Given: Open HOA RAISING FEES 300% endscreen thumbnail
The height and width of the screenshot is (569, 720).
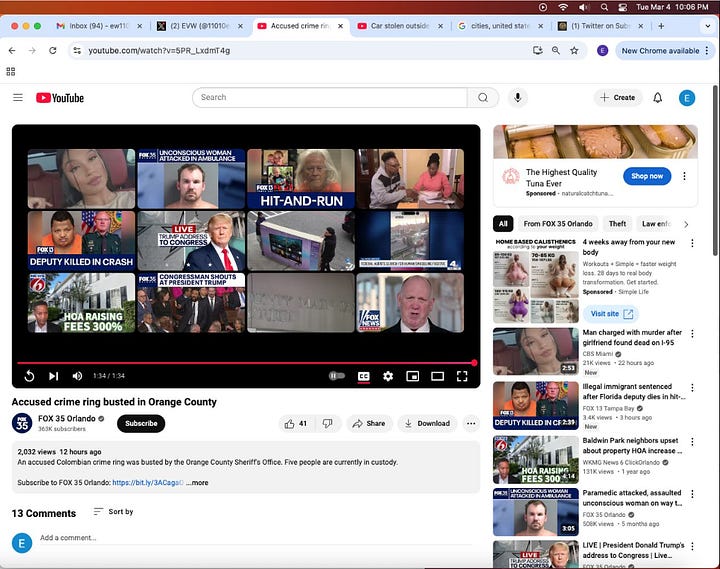Looking at the screenshot, I should point(81,303).
